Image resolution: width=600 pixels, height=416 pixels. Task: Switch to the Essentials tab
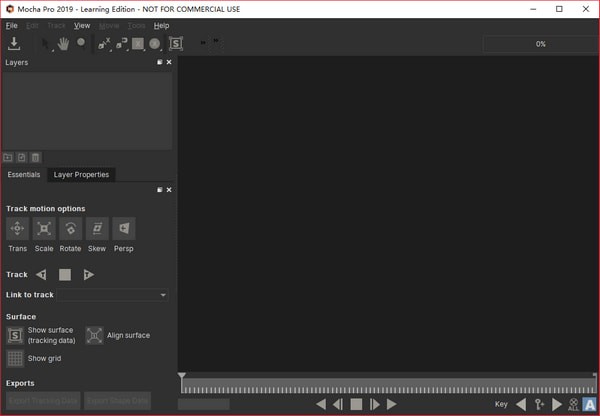24,175
